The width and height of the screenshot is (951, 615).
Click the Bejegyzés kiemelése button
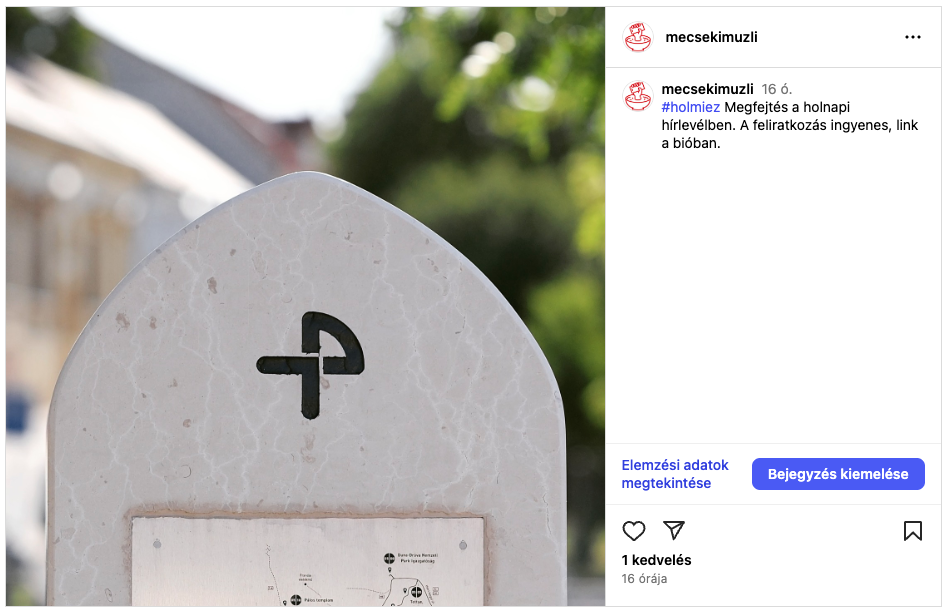click(838, 474)
